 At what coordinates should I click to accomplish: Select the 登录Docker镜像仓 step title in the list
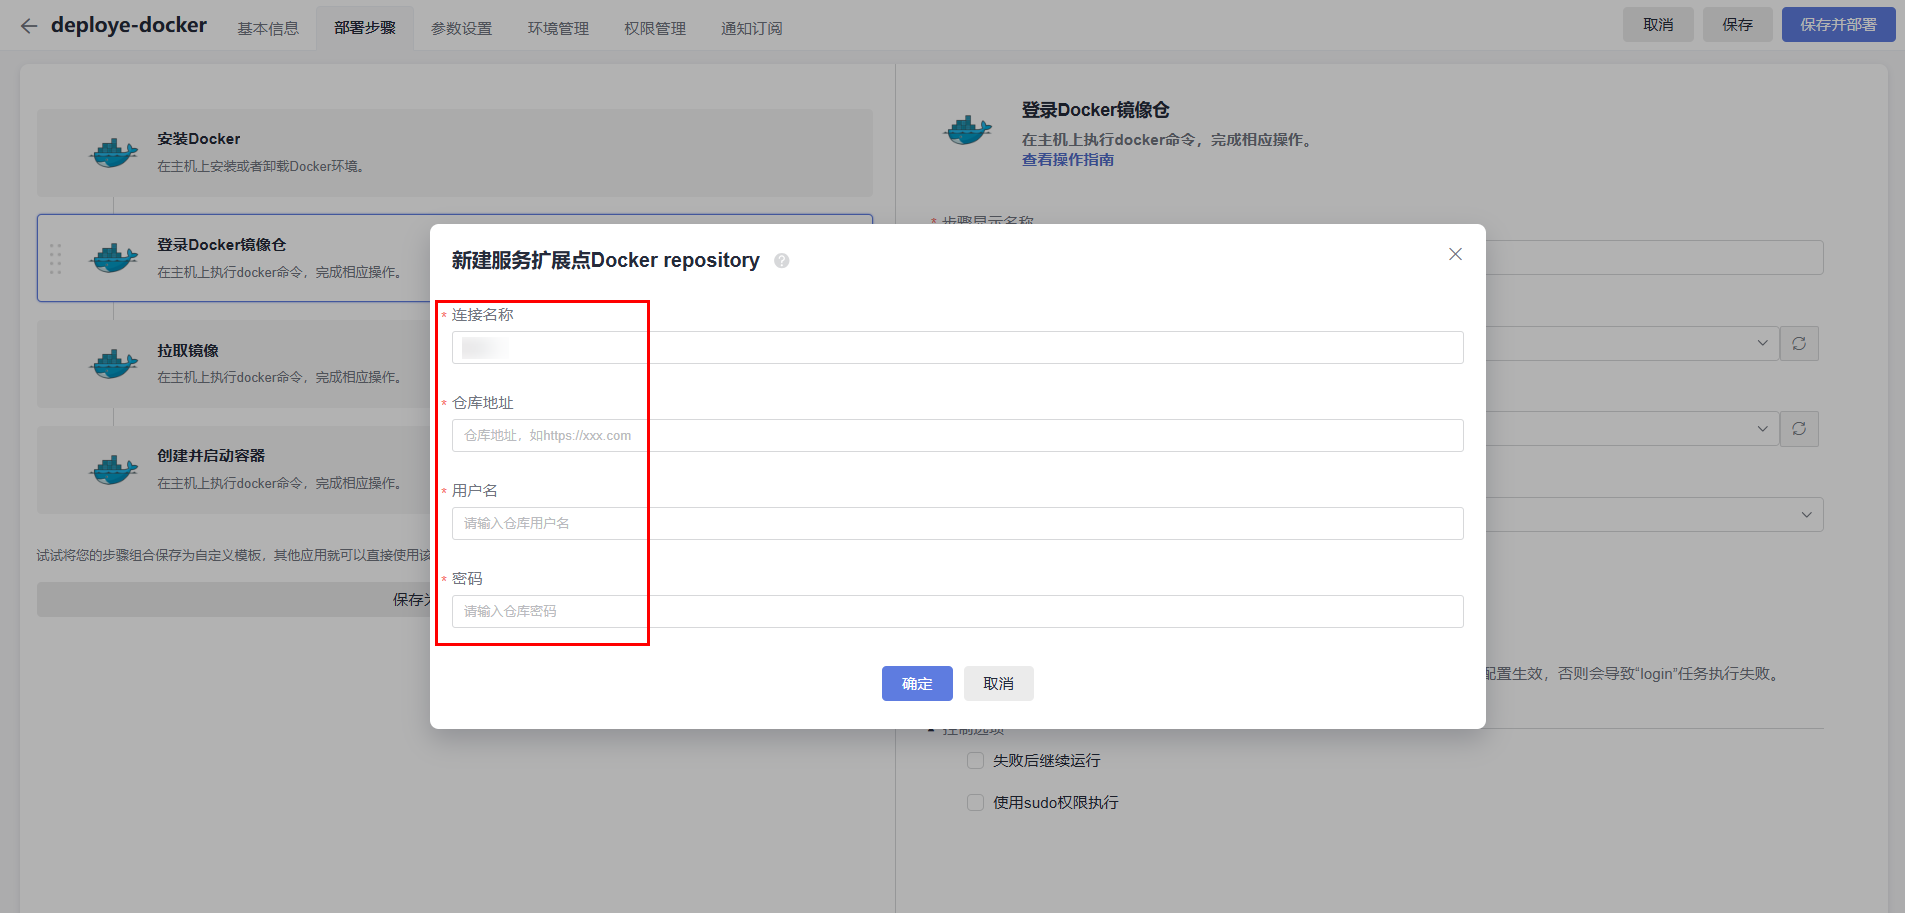pos(221,245)
